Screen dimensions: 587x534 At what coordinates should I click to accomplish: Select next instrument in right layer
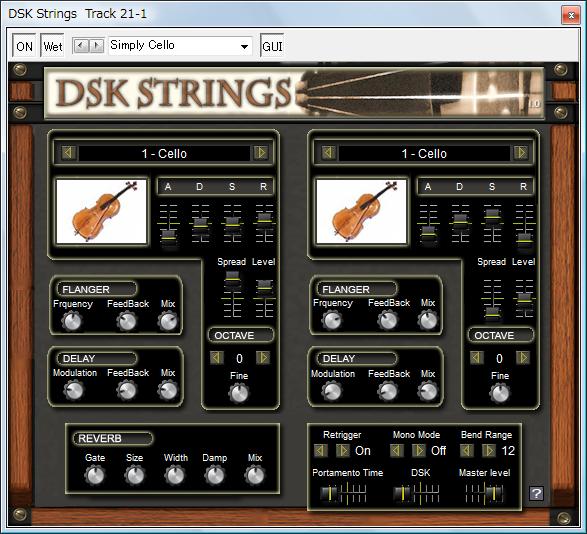521,153
